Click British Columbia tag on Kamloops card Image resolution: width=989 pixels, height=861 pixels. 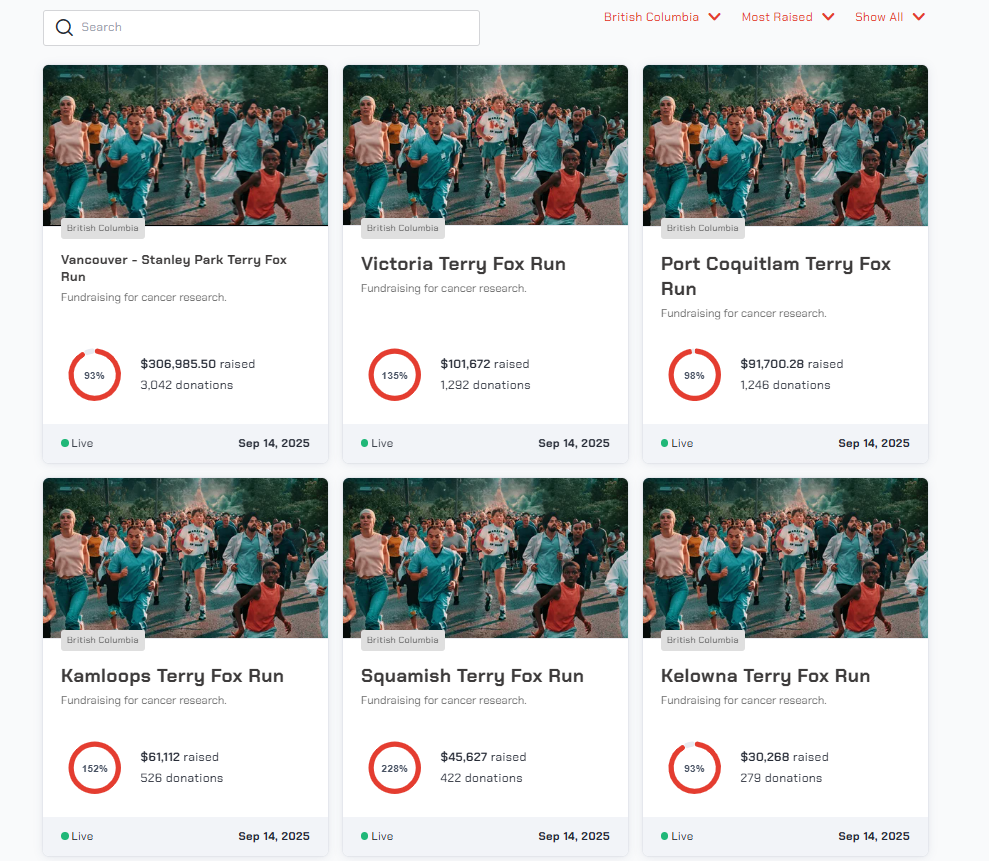[x=103, y=640]
